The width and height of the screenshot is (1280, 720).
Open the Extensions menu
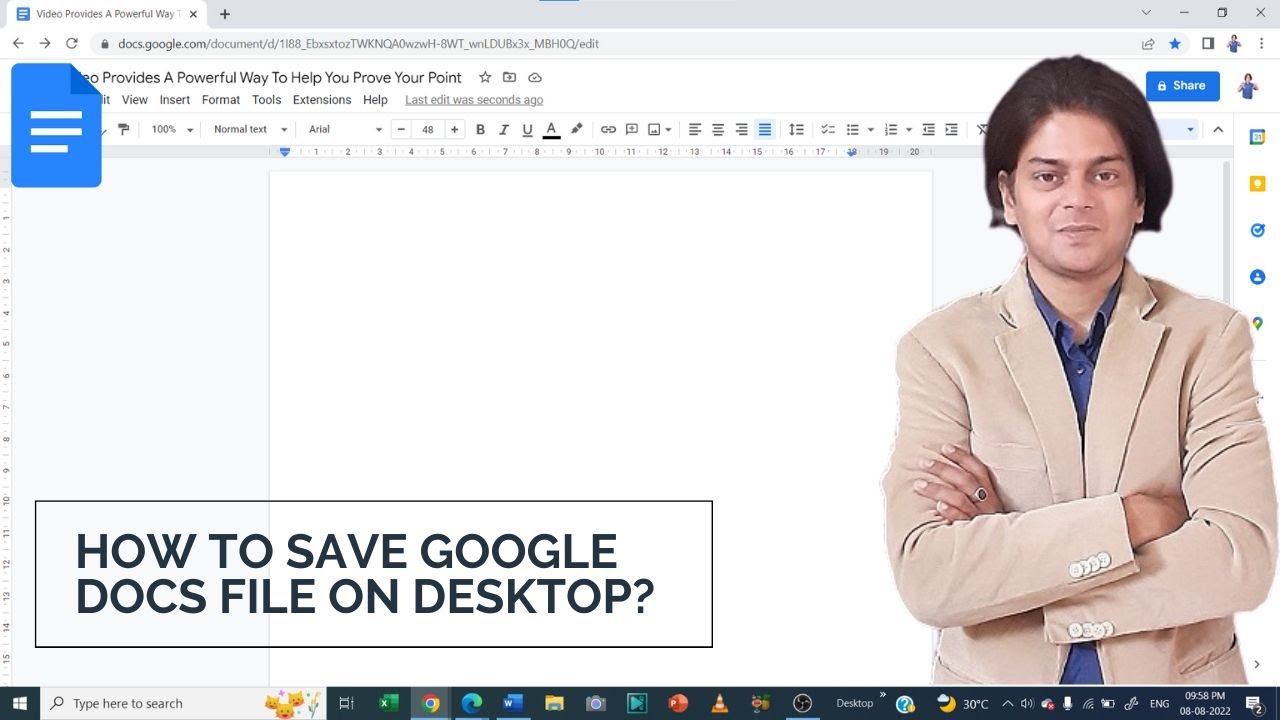(322, 100)
